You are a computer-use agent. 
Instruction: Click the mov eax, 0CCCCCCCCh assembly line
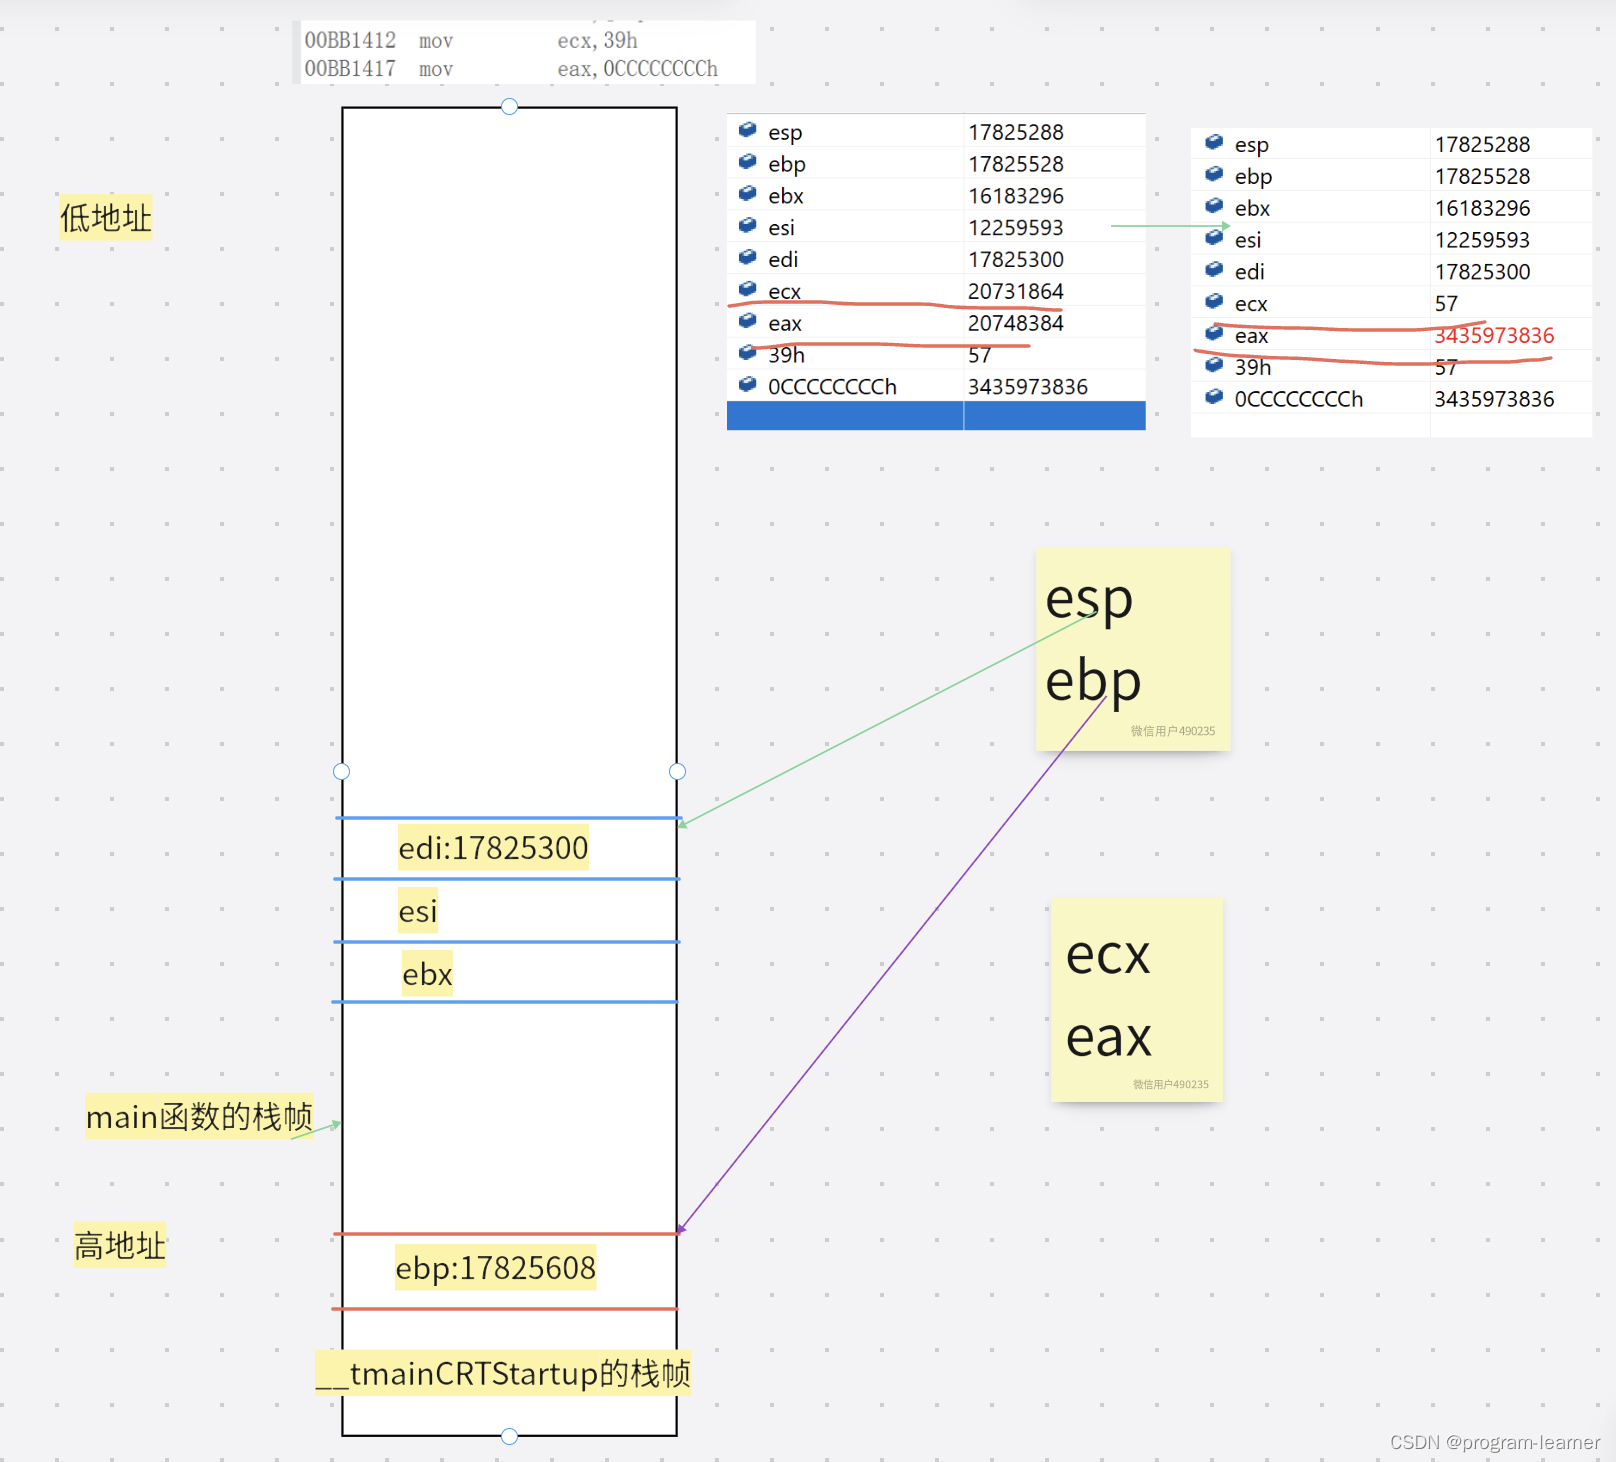(x=511, y=69)
